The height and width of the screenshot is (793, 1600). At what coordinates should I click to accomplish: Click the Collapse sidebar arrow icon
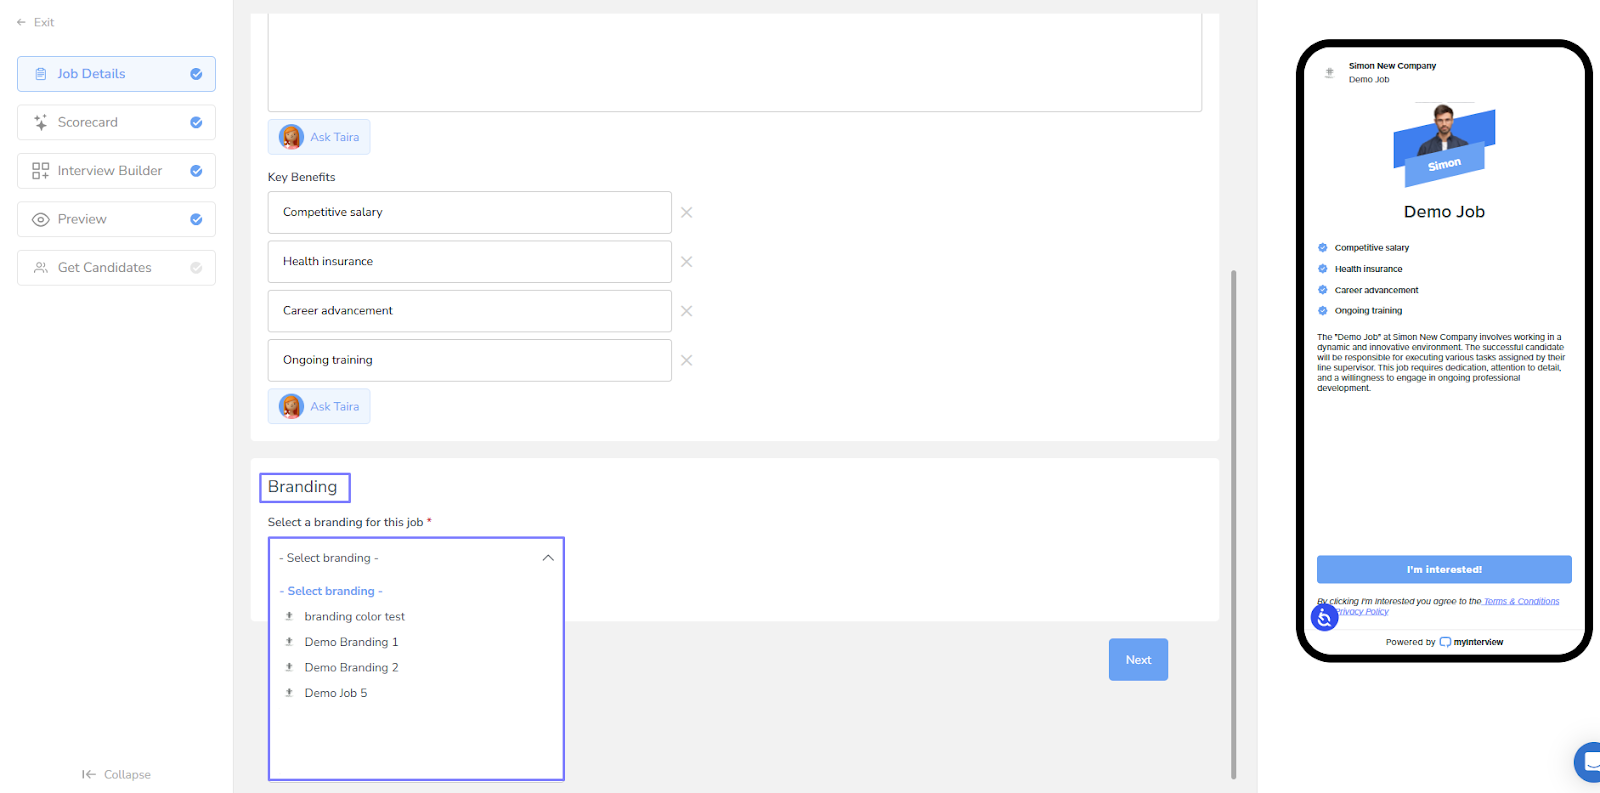(x=89, y=774)
